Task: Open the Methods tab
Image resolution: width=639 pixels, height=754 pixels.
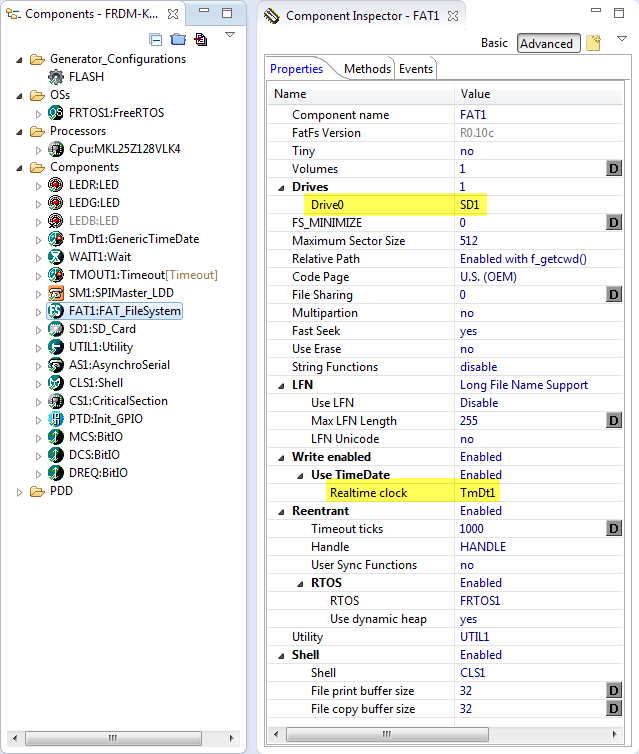Action: [x=367, y=69]
